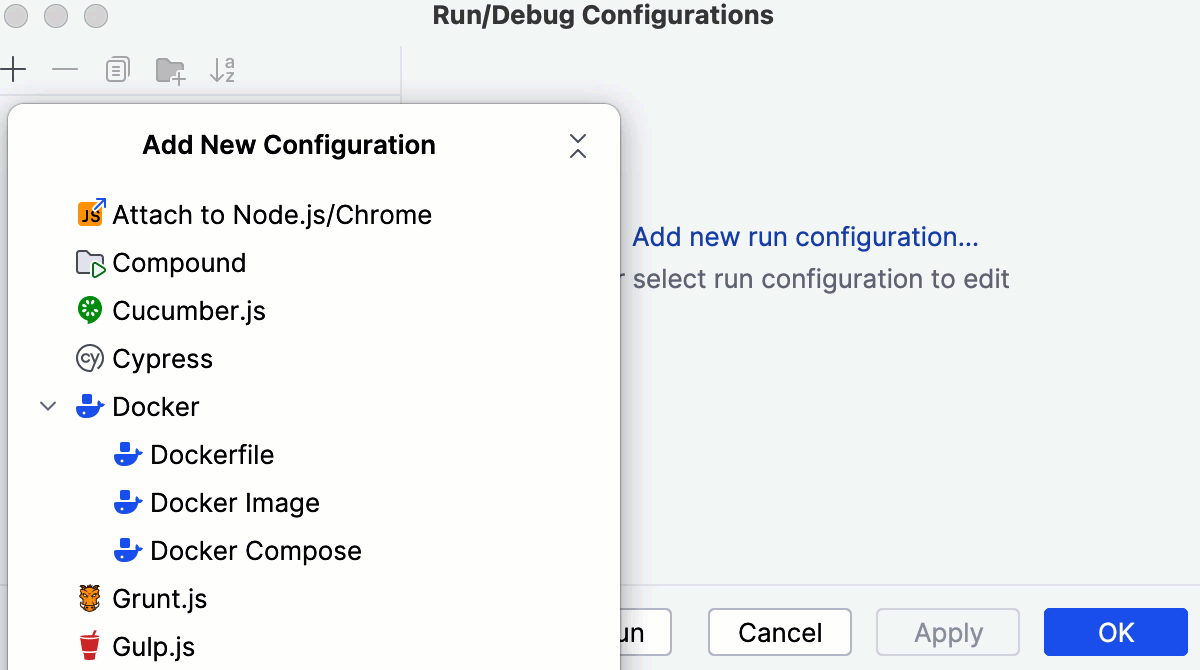Select the Docker whale icon
This screenshot has width=1200, height=670.
[89, 406]
